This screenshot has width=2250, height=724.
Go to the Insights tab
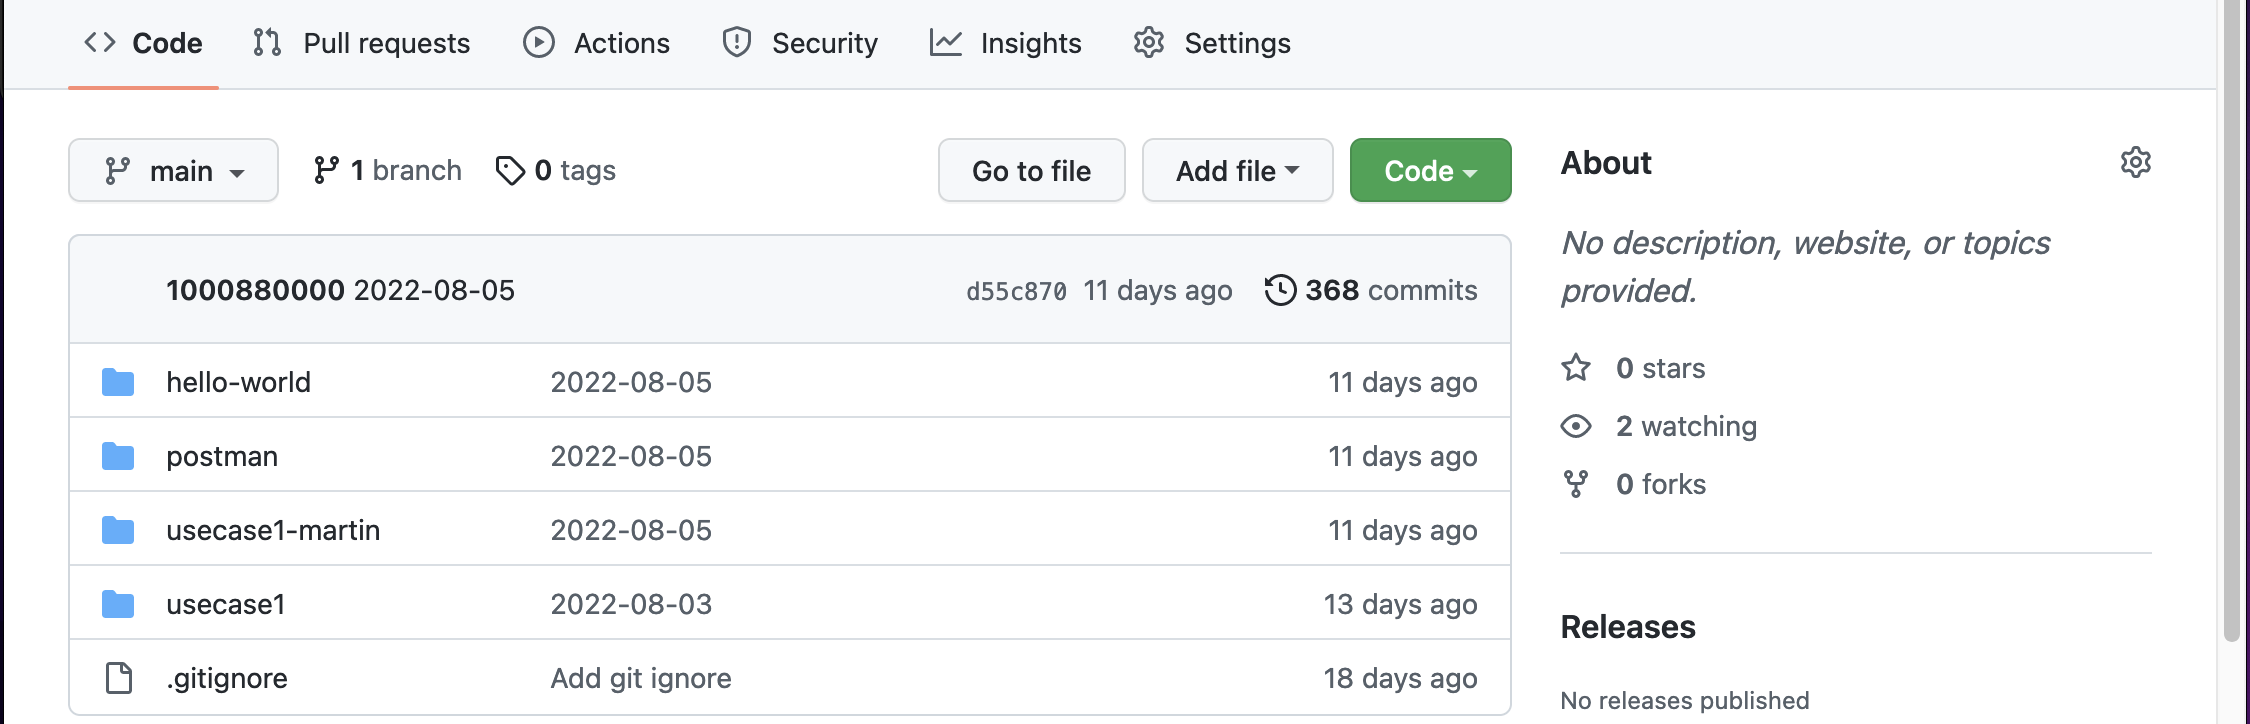pos(1006,43)
